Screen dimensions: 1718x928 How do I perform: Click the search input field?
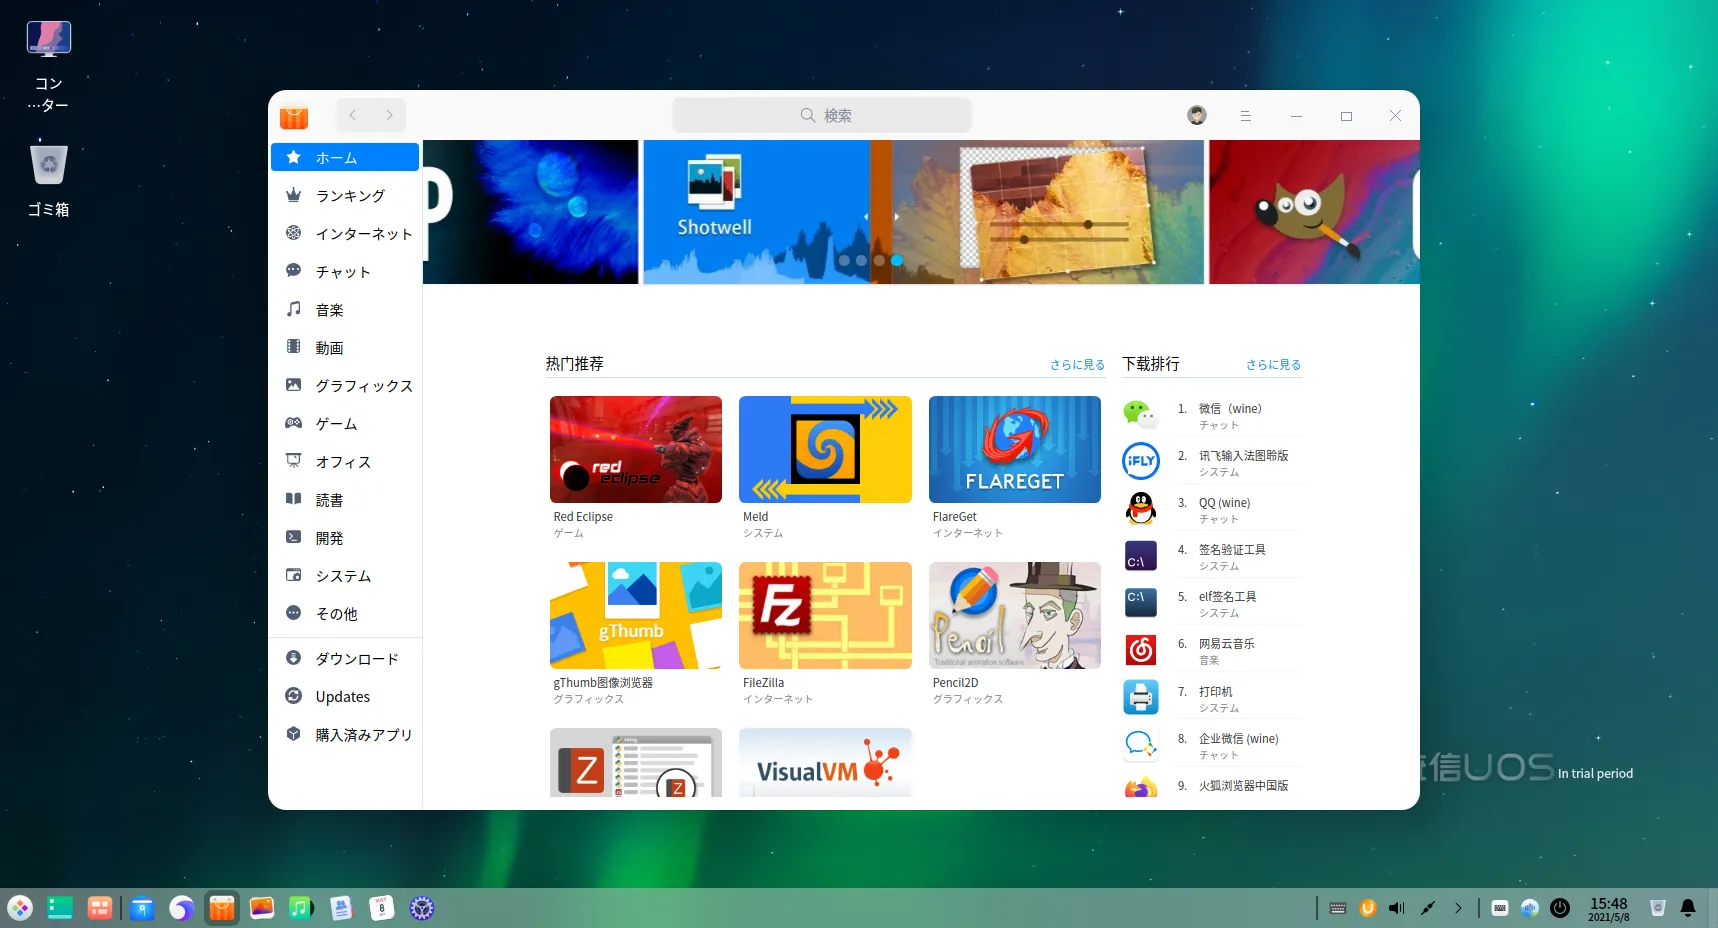(x=822, y=116)
